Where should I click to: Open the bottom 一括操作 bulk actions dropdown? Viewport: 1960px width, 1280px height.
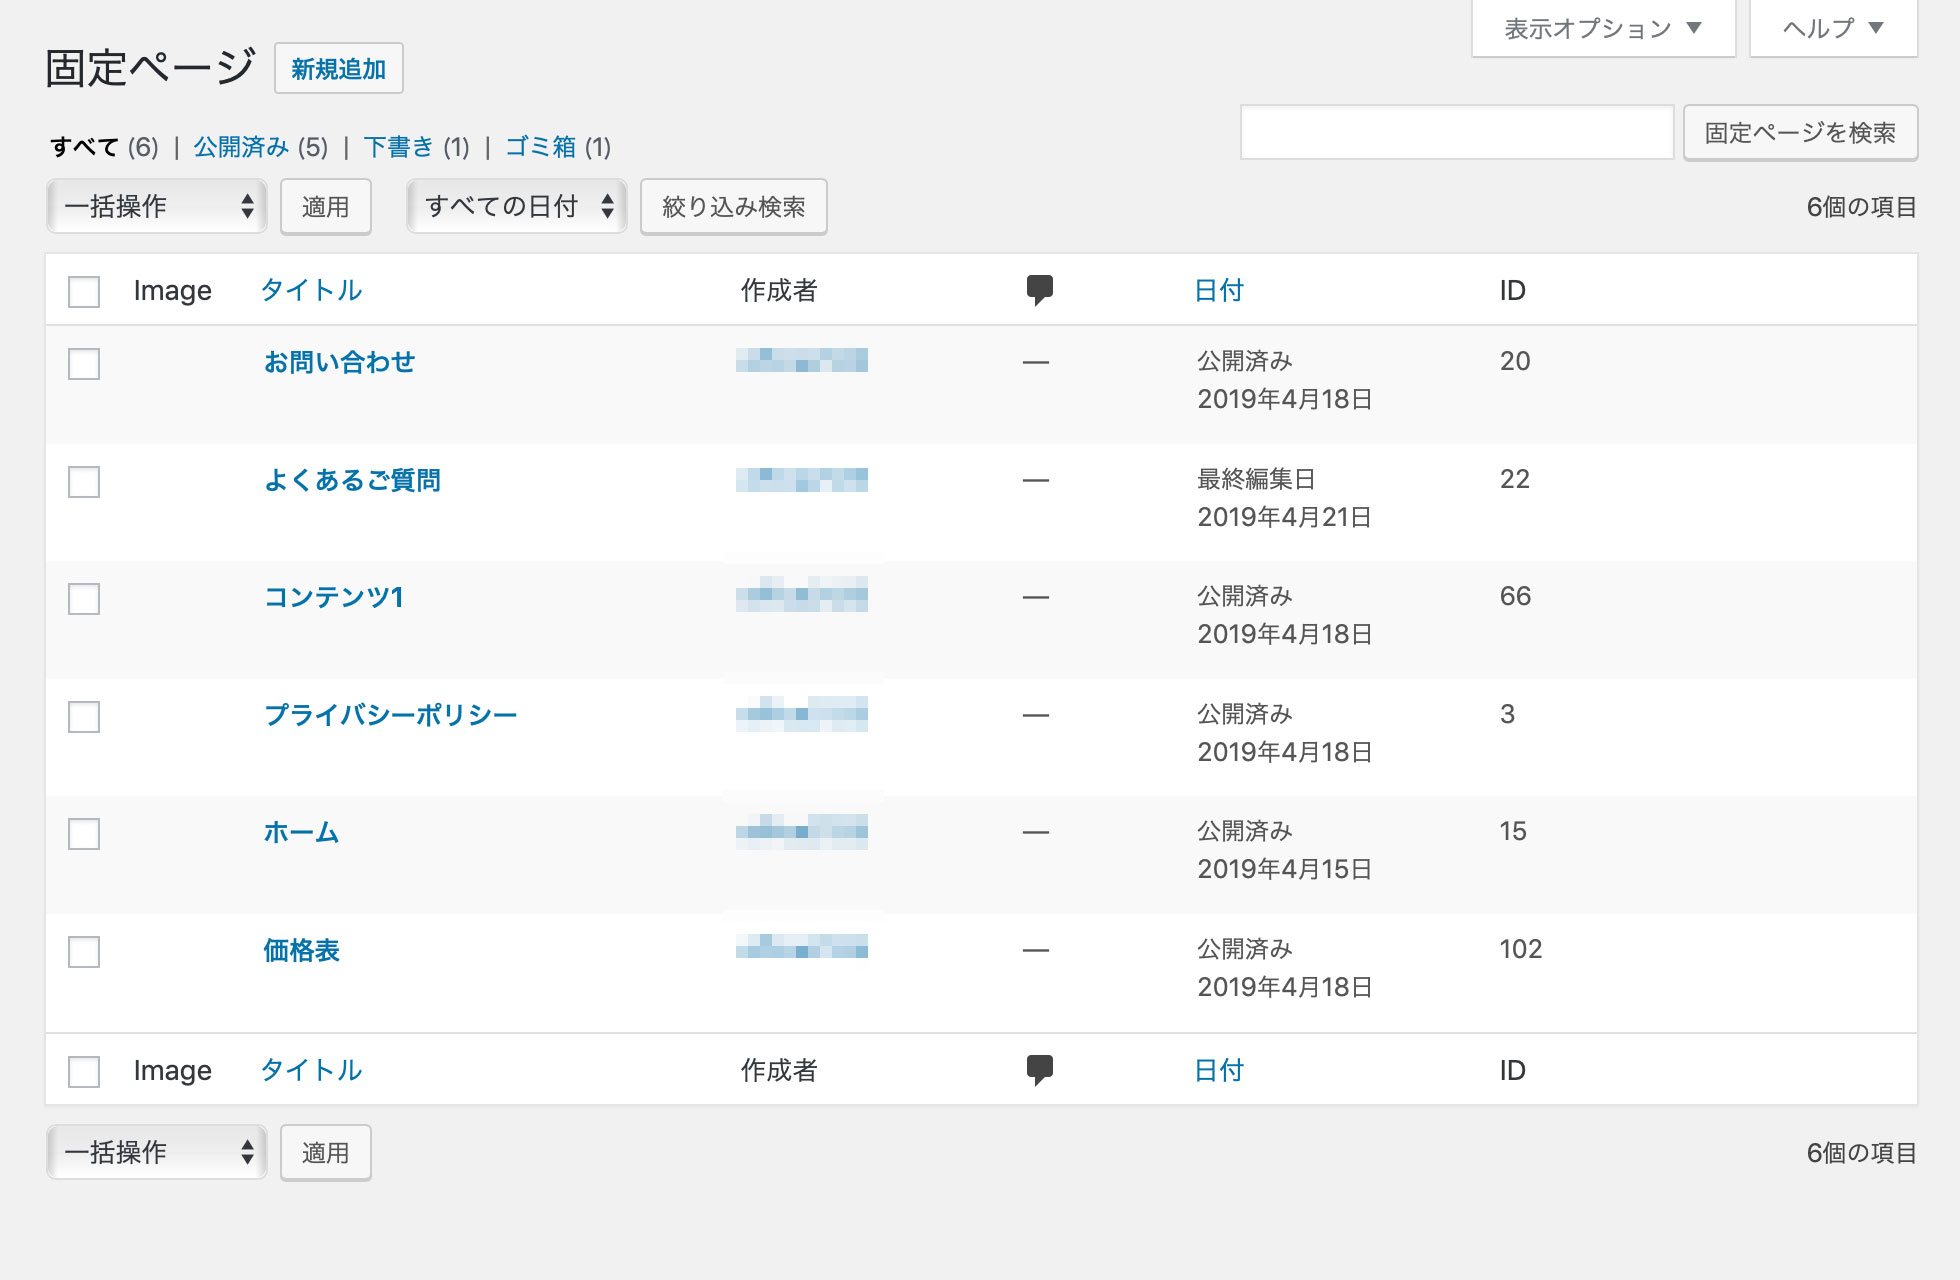[x=157, y=1152]
